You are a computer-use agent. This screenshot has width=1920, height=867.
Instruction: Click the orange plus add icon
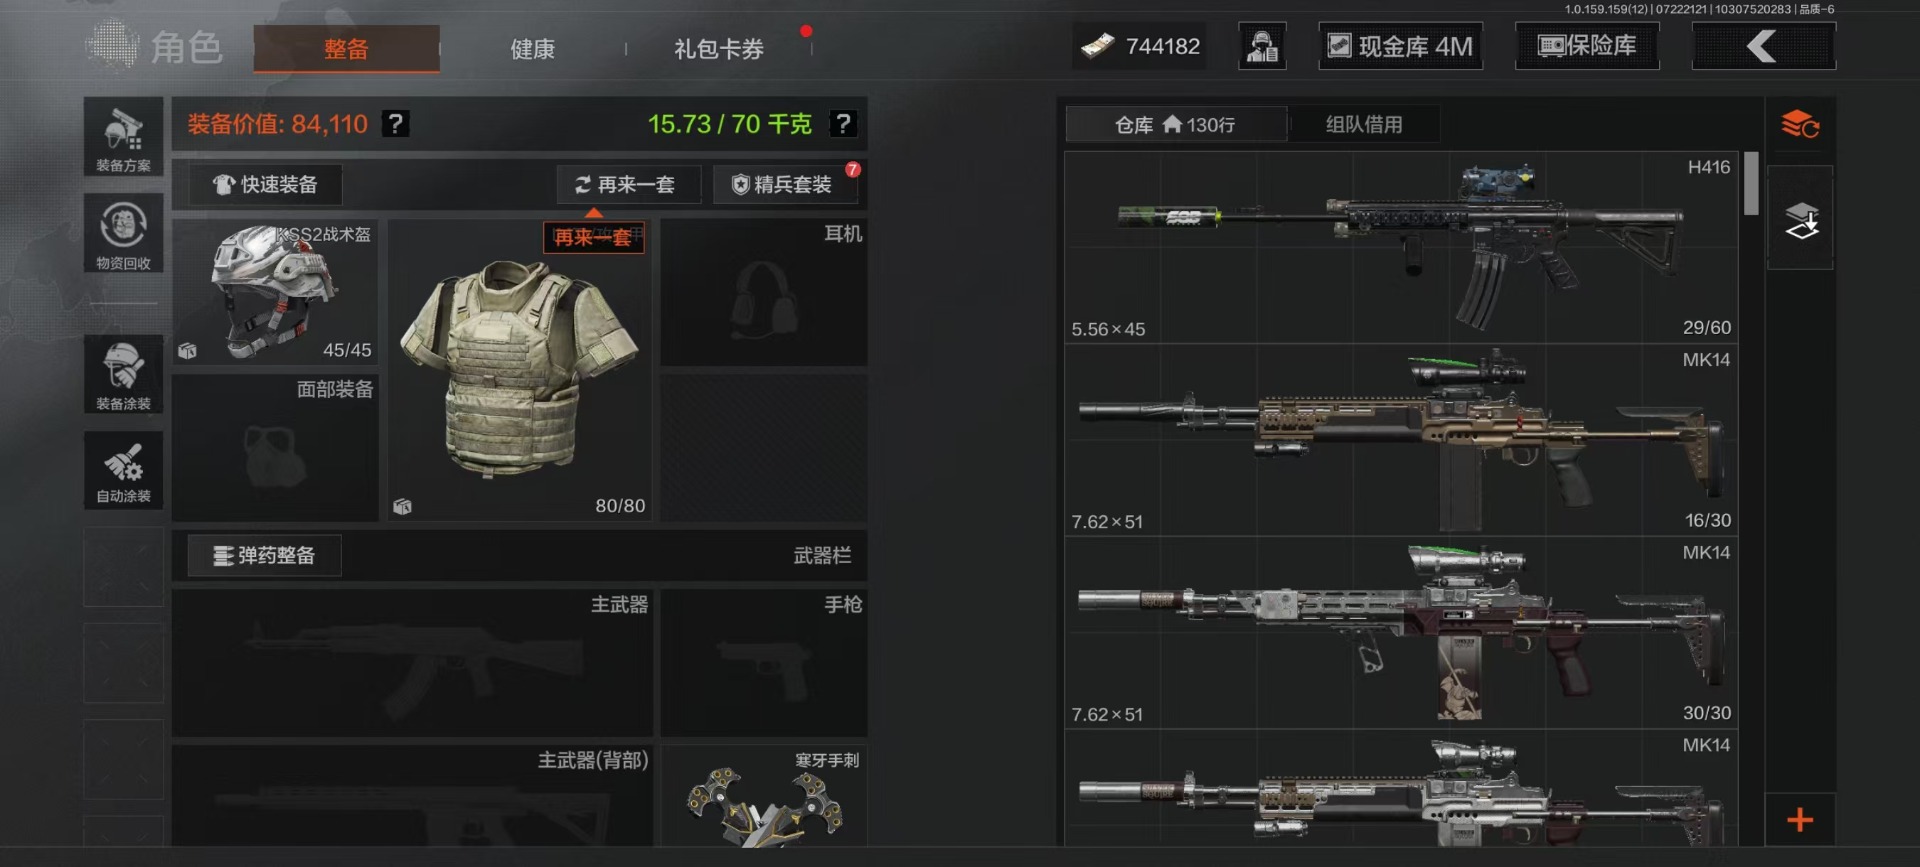1800,820
